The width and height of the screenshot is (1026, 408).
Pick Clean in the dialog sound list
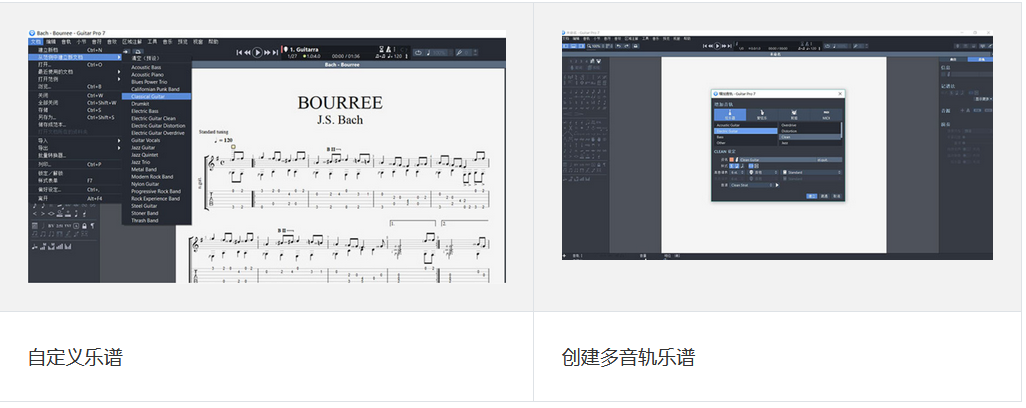(810, 137)
